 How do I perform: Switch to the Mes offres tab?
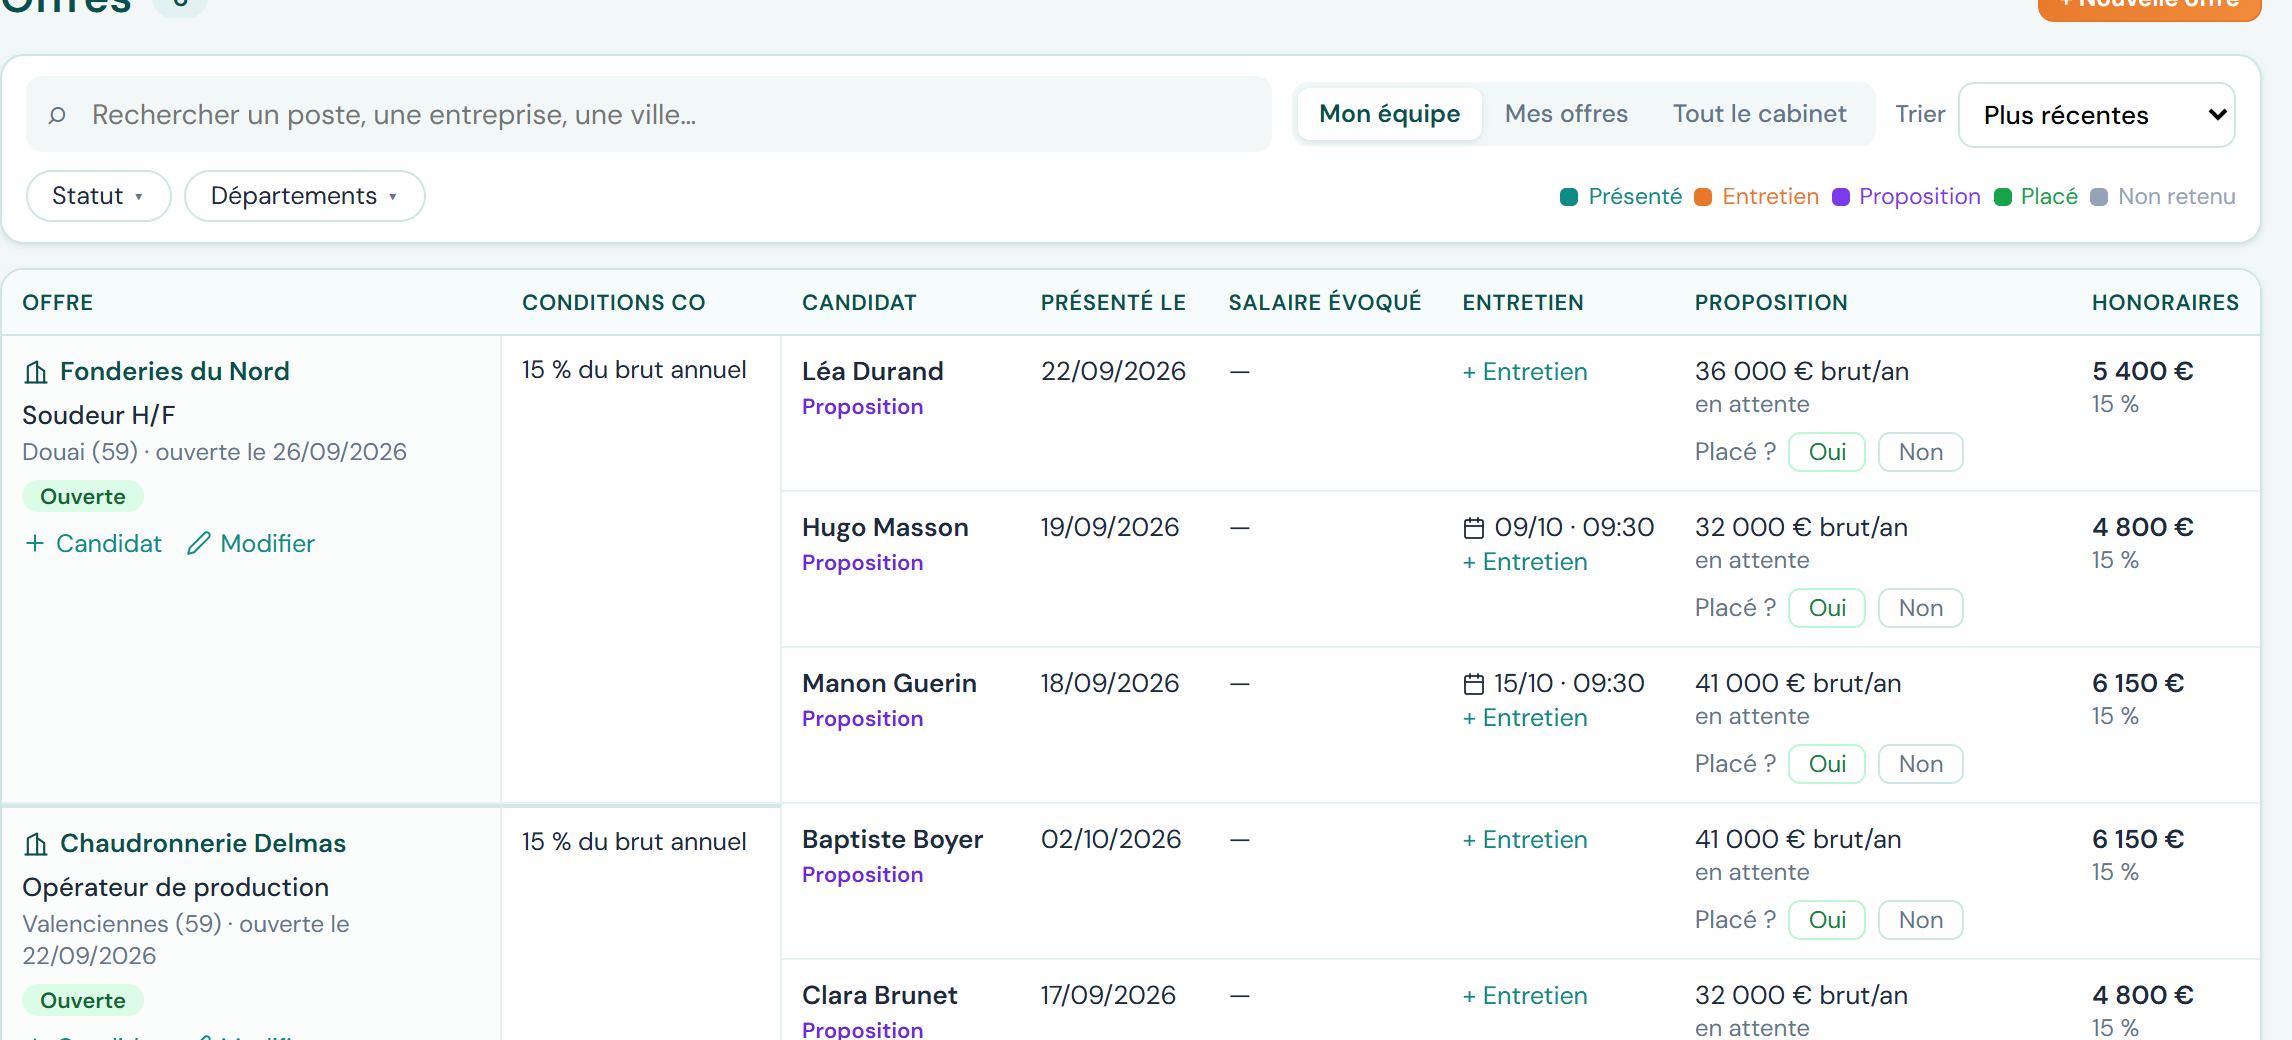[1566, 114]
